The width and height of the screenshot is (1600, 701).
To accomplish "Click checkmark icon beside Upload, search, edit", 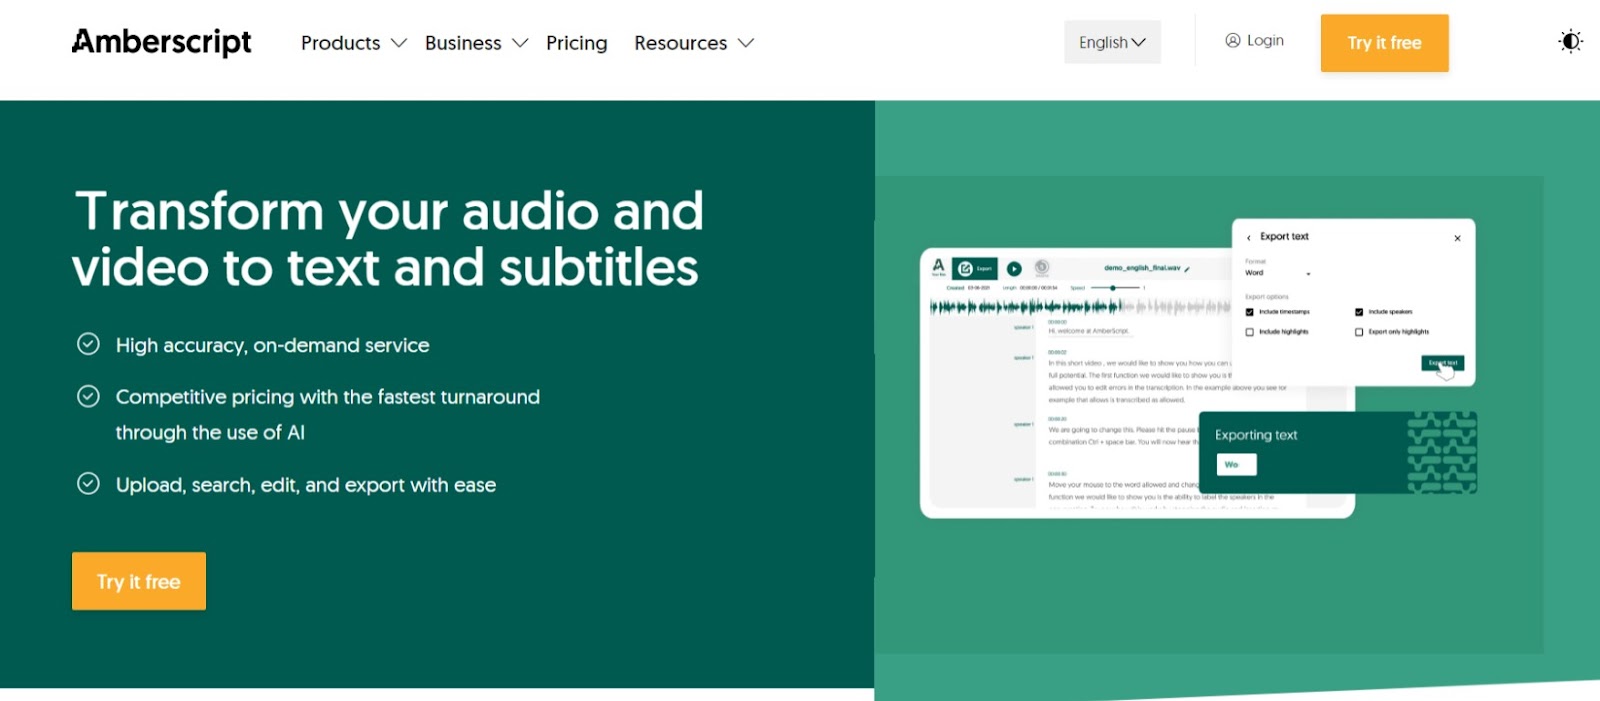I will point(88,484).
